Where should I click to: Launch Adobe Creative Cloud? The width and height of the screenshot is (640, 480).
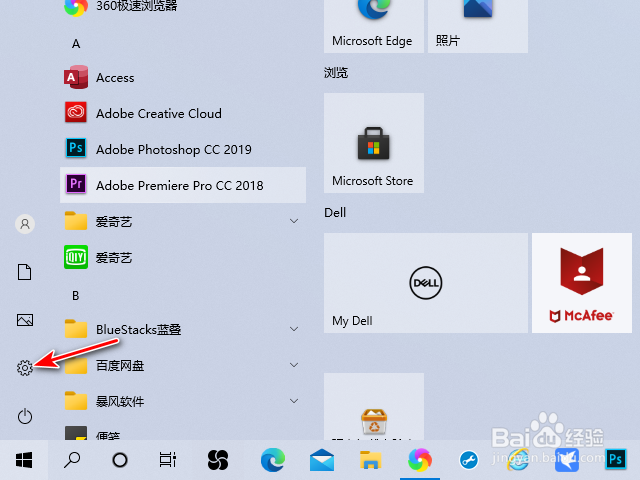coord(183,113)
